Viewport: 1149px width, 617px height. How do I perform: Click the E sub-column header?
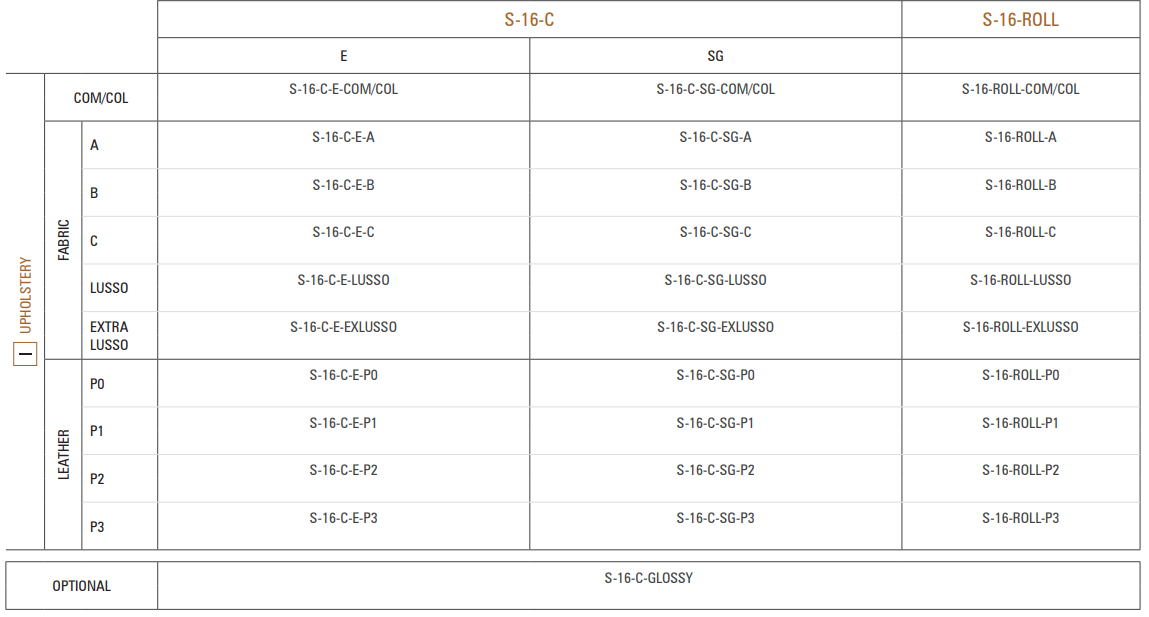pyautogui.click(x=344, y=56)
